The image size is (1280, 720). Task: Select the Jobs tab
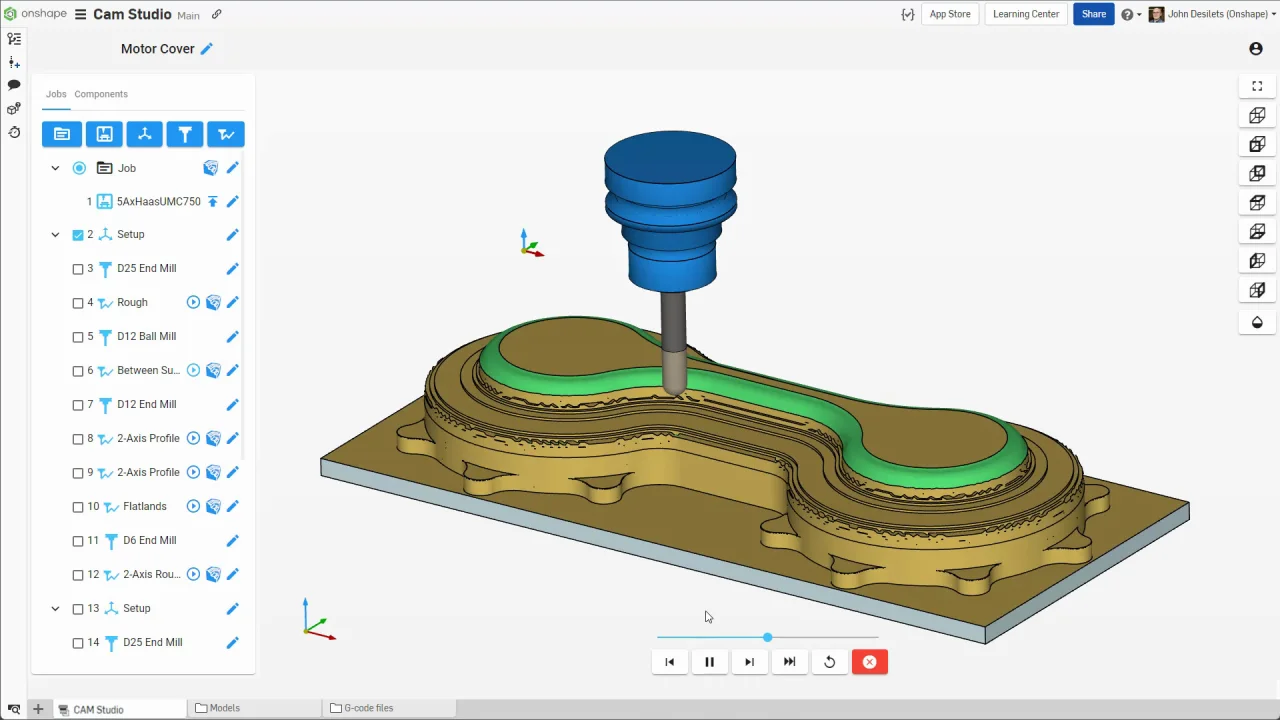(x=56, y=94)
